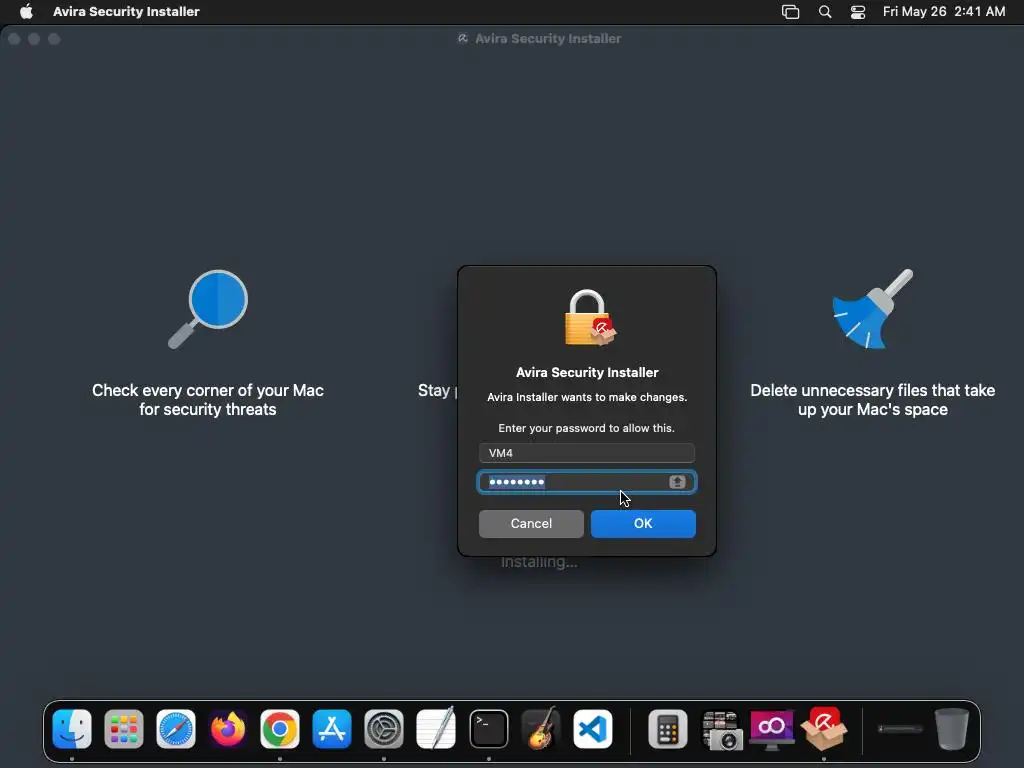Open the Avira Security Installer menu

click(x=126, y=11)
